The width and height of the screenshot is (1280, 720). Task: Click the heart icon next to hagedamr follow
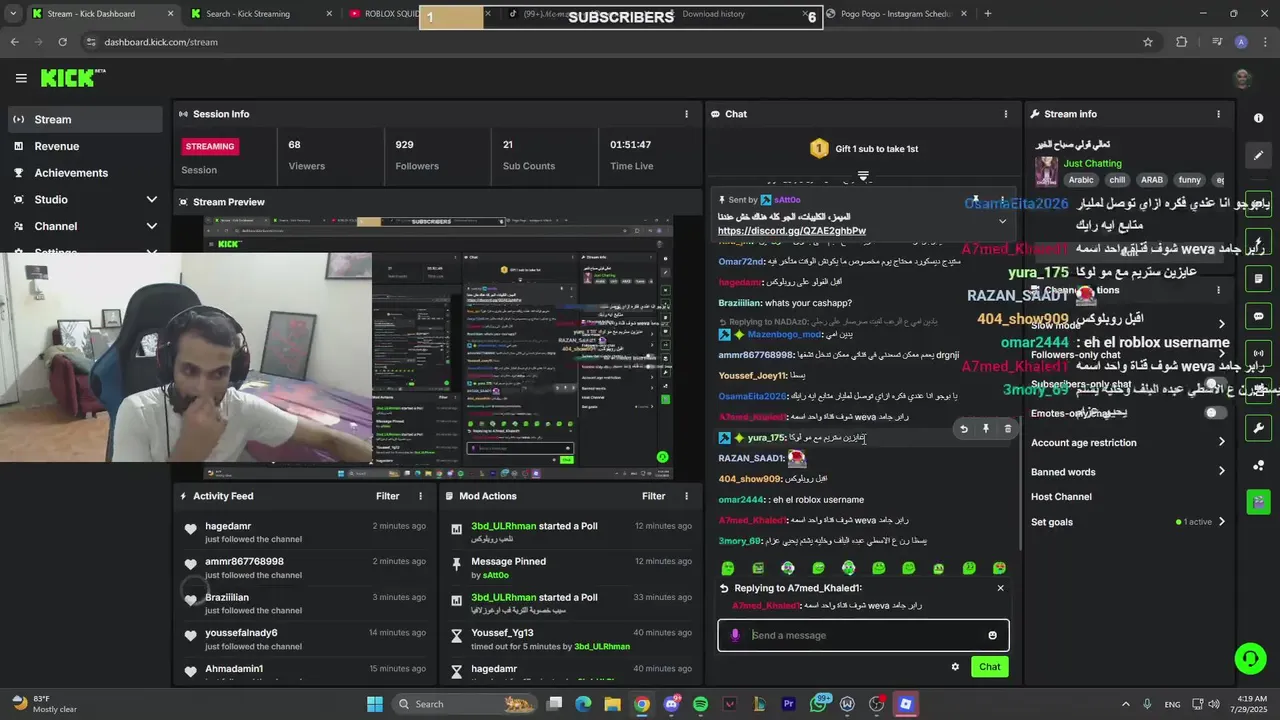click(x=190, y=529)
